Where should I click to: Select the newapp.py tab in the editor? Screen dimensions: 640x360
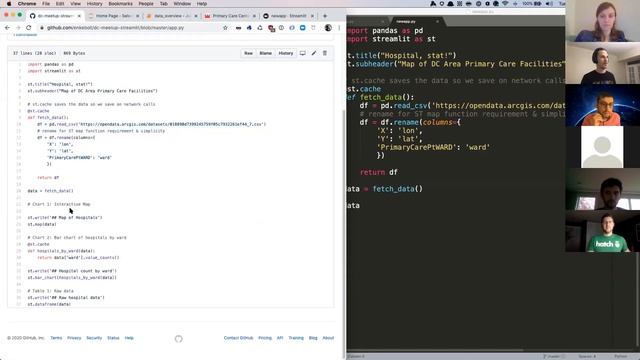[x=415, y=21]
